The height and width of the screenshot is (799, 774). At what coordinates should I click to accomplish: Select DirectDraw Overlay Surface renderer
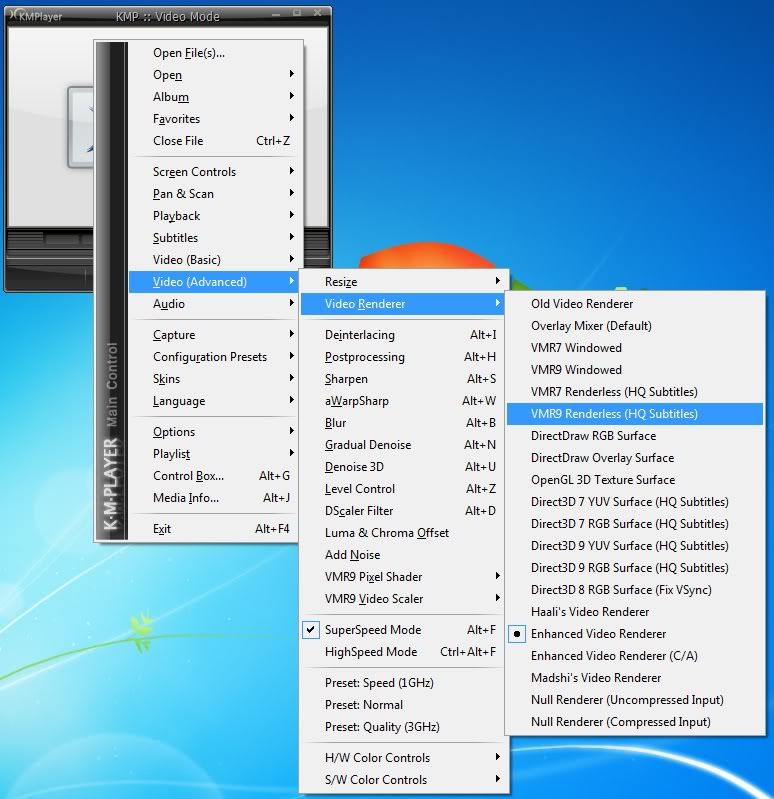point(635,458)
